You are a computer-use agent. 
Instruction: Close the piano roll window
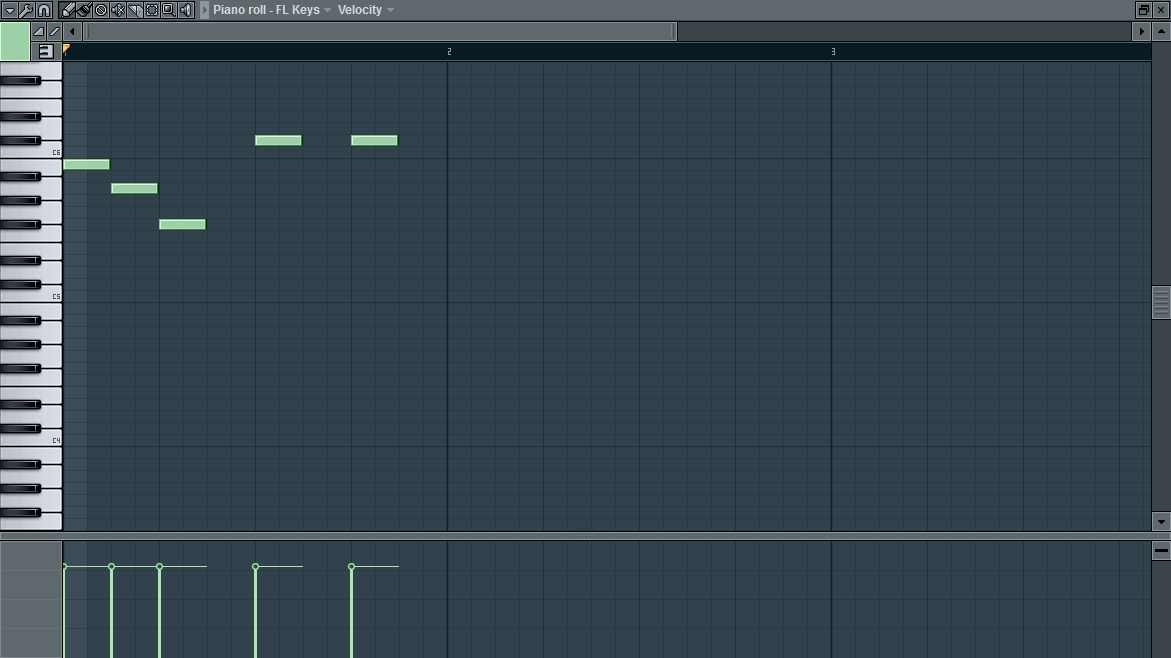(x=1161, y=10)
